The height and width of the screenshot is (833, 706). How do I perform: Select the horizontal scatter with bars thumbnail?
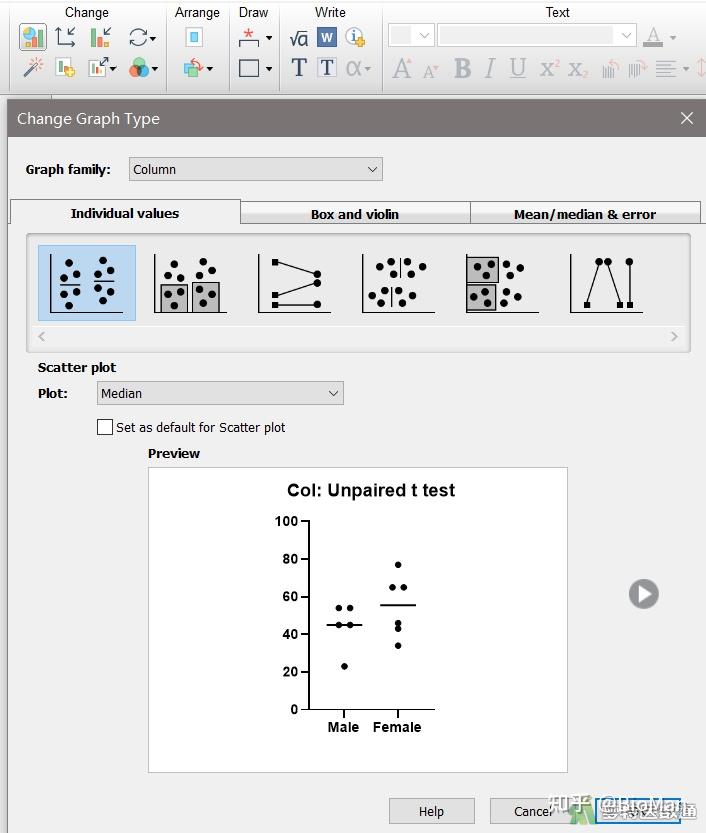[x=502, y=283]
